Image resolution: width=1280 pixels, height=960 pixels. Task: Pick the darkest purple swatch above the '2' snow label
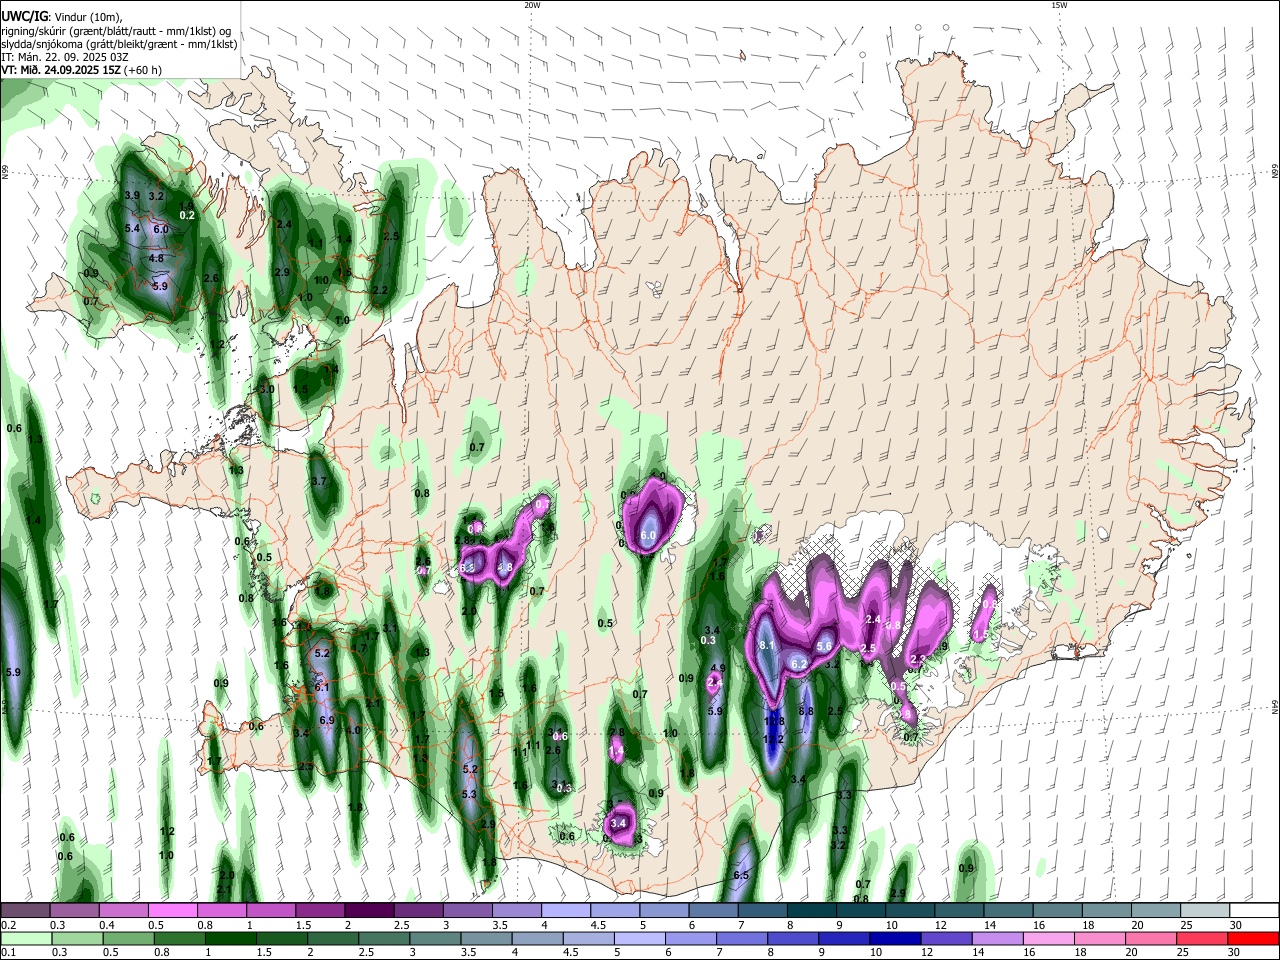(368, 911)
